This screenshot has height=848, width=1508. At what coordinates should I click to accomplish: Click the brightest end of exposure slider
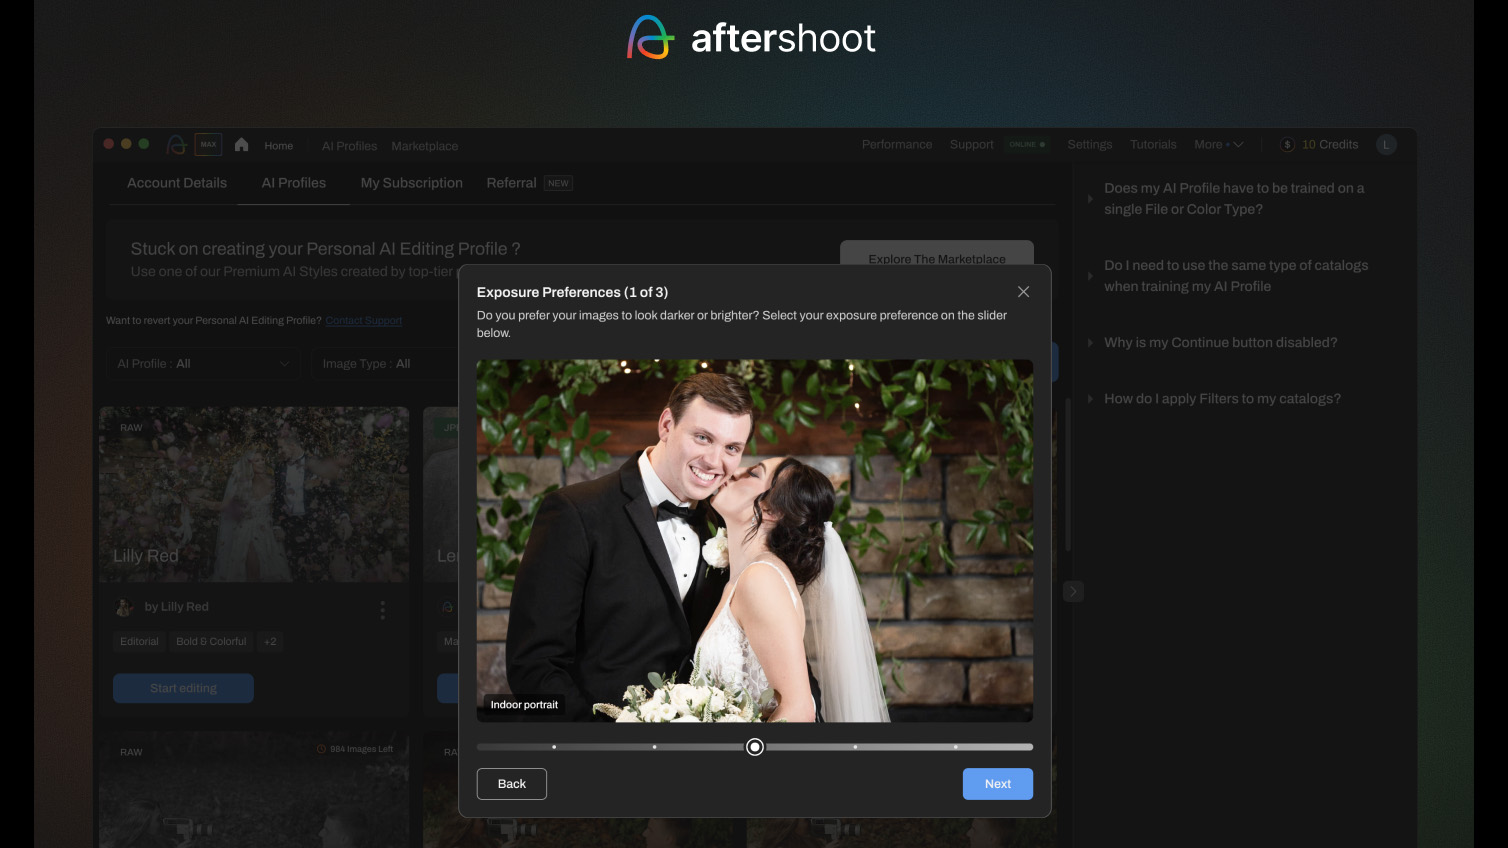click(1029, 747)
